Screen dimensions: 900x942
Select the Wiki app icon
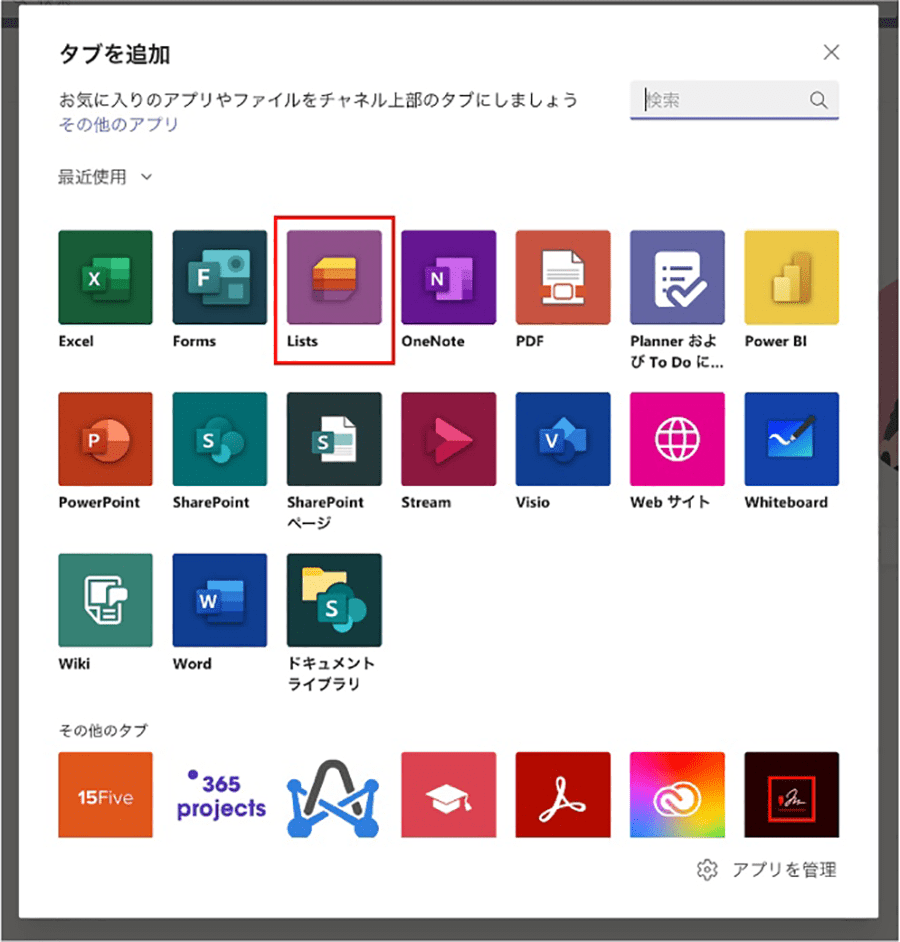[x=105, y=600]
